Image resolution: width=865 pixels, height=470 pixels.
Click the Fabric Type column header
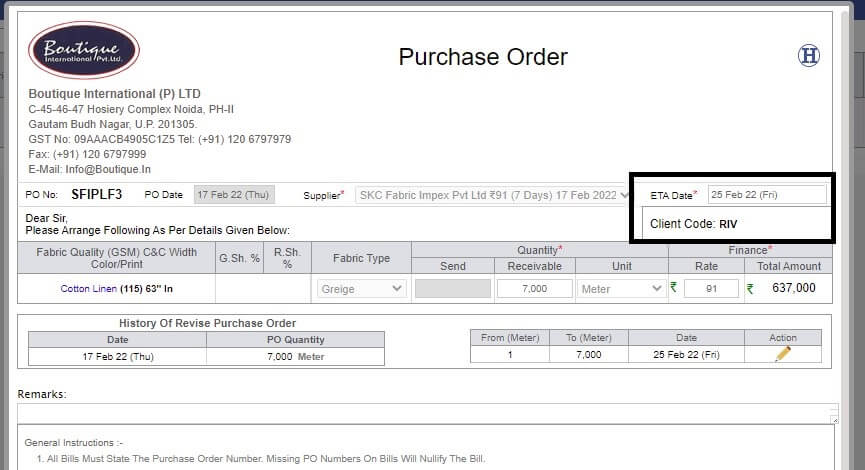coord(361,258)
